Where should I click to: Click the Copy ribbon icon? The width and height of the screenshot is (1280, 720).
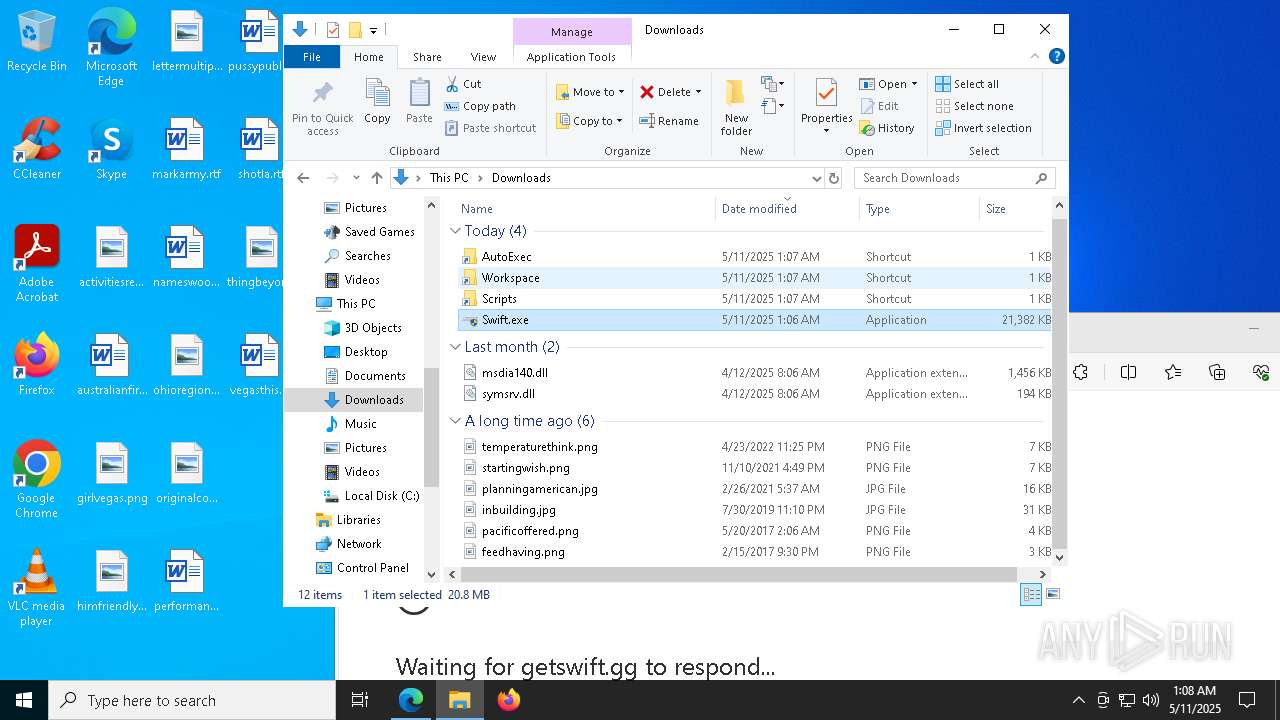tap(377, 102)
